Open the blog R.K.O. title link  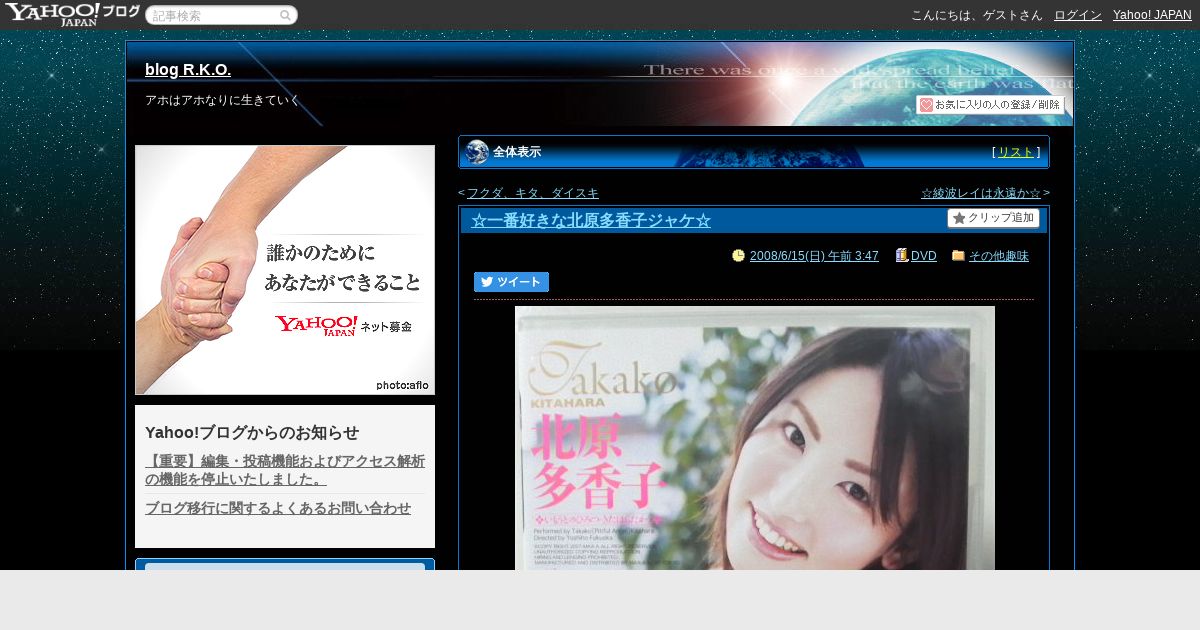coord(188,69)
